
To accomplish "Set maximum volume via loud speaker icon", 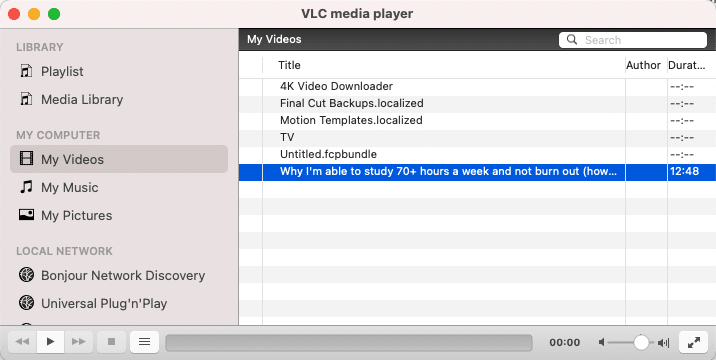I will tap(663, 343).
